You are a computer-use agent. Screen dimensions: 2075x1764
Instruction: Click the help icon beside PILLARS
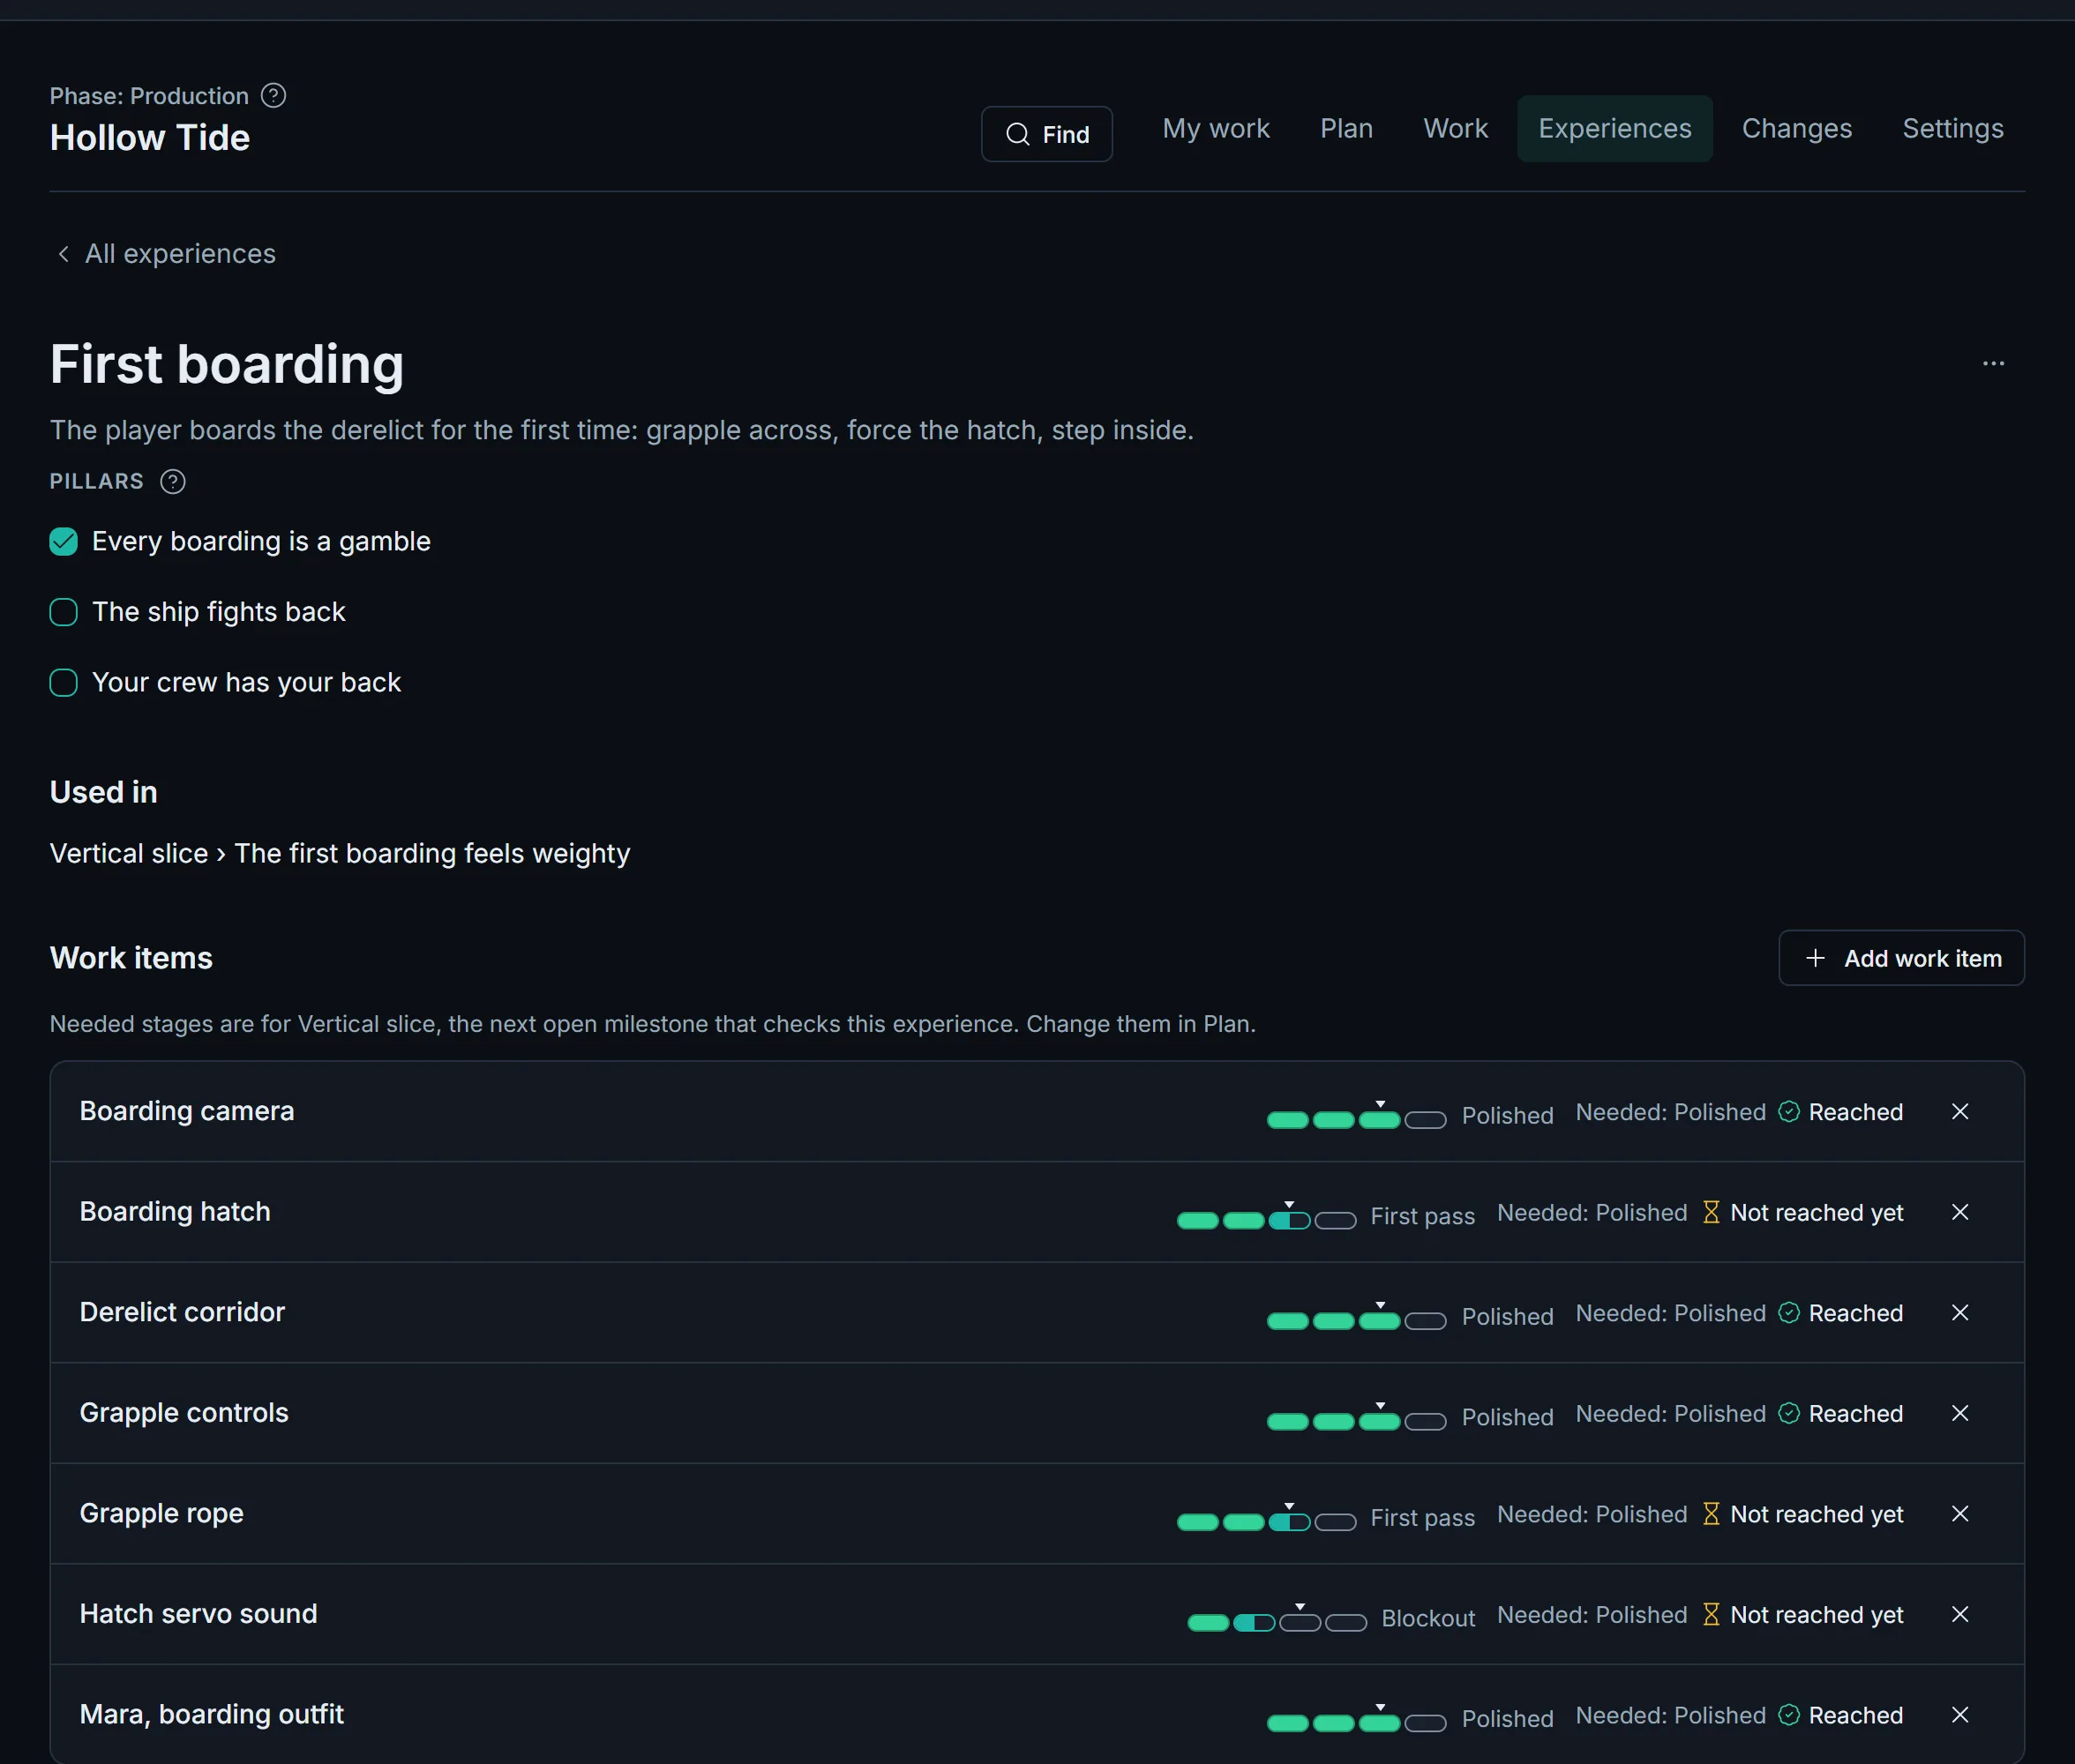tap(173, 482)
